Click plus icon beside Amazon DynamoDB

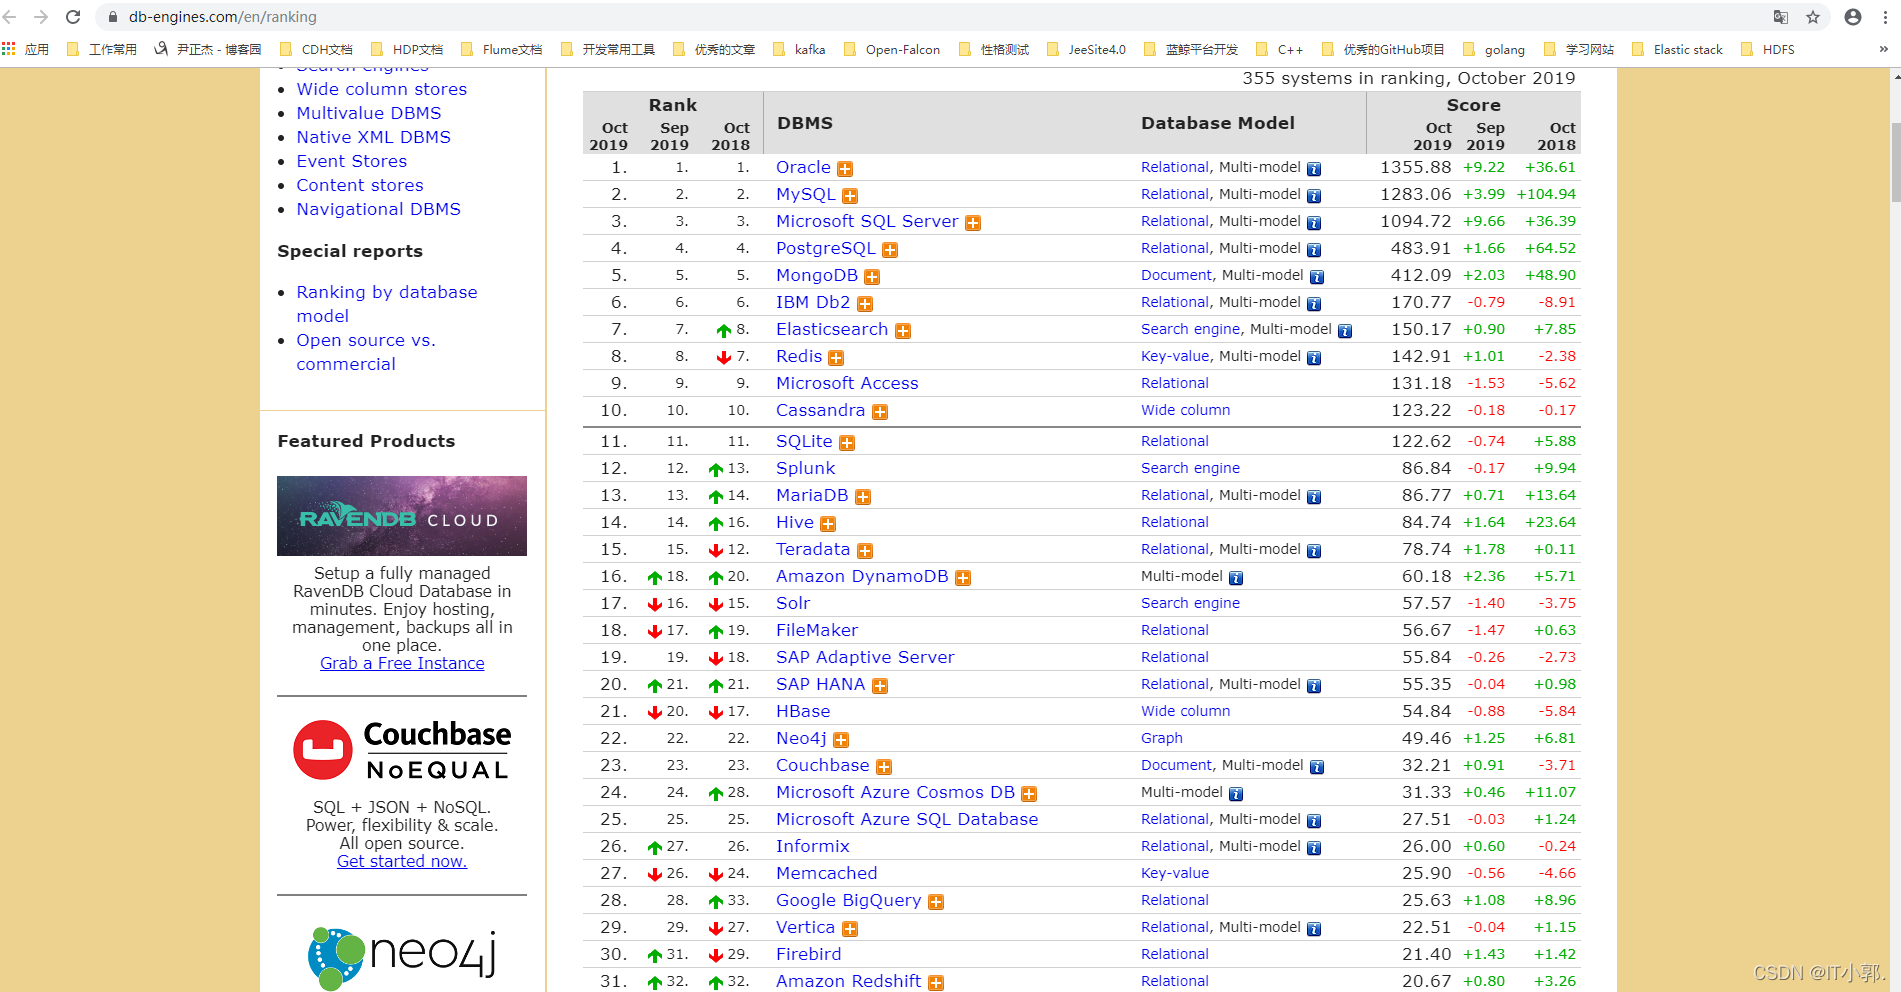963,578
